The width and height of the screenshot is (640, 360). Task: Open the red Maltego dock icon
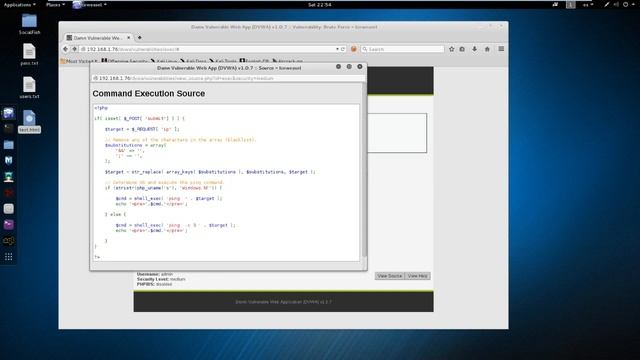point(9,193)
